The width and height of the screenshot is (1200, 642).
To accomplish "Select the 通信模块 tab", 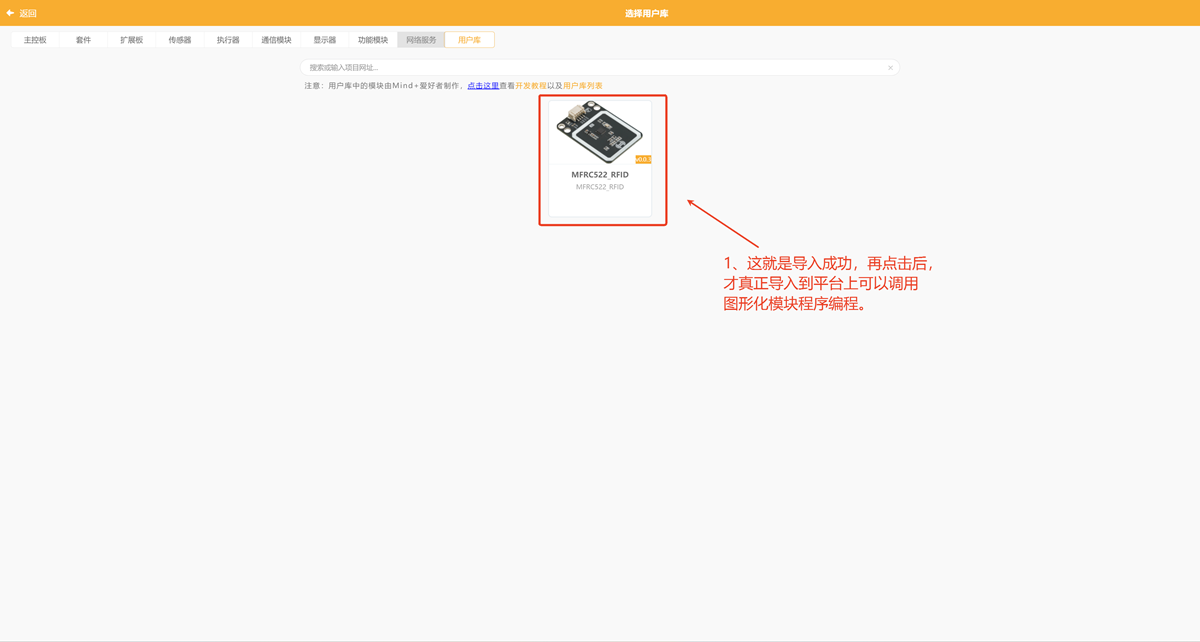I will (x=276, y=40).
